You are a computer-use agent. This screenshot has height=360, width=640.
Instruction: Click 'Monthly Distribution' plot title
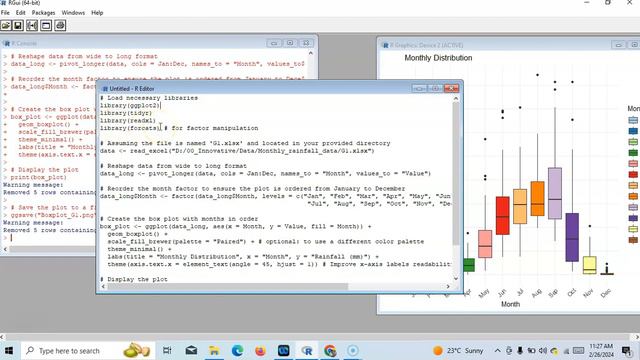[x=438, y=58]
